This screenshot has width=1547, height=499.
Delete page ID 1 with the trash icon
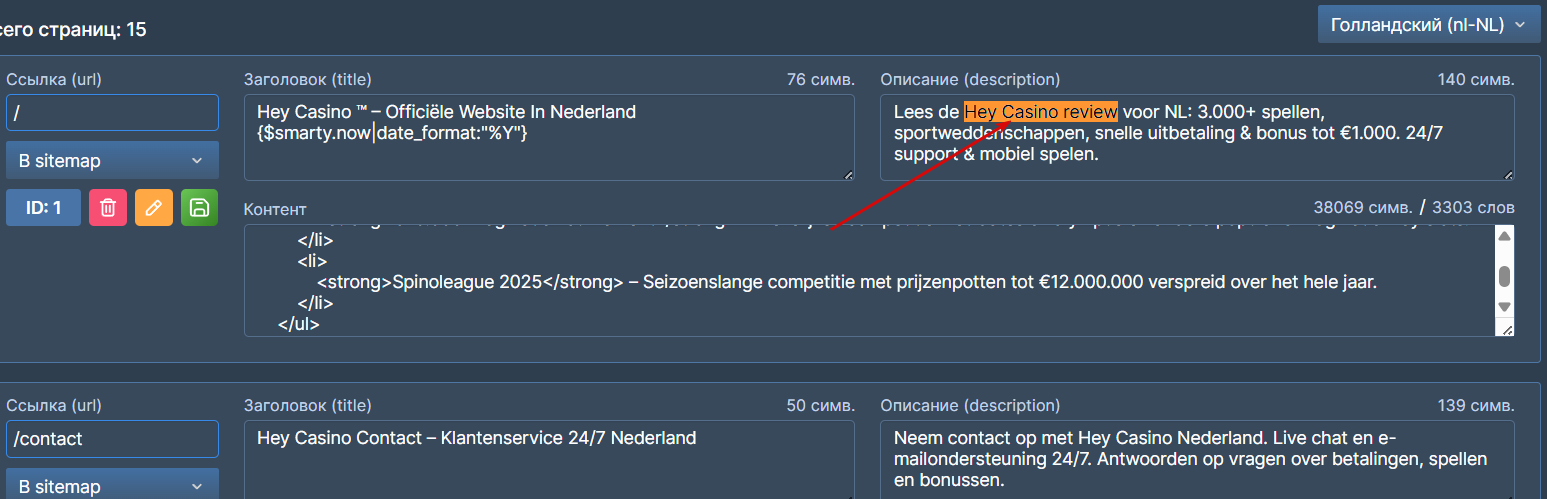(x=108, y=208)
